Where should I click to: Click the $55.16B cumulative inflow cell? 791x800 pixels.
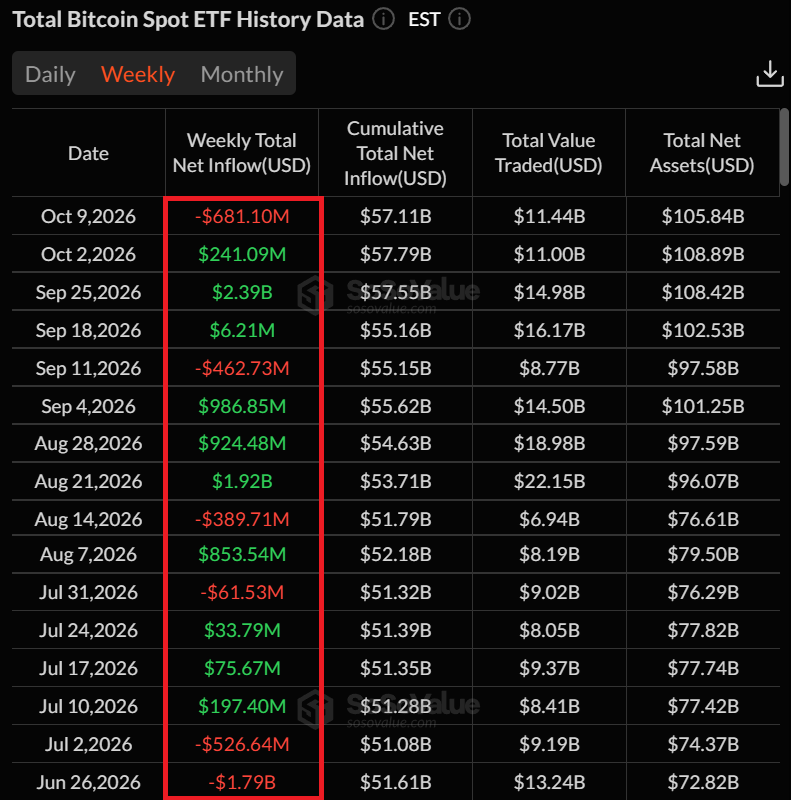[x=396, y=330]
